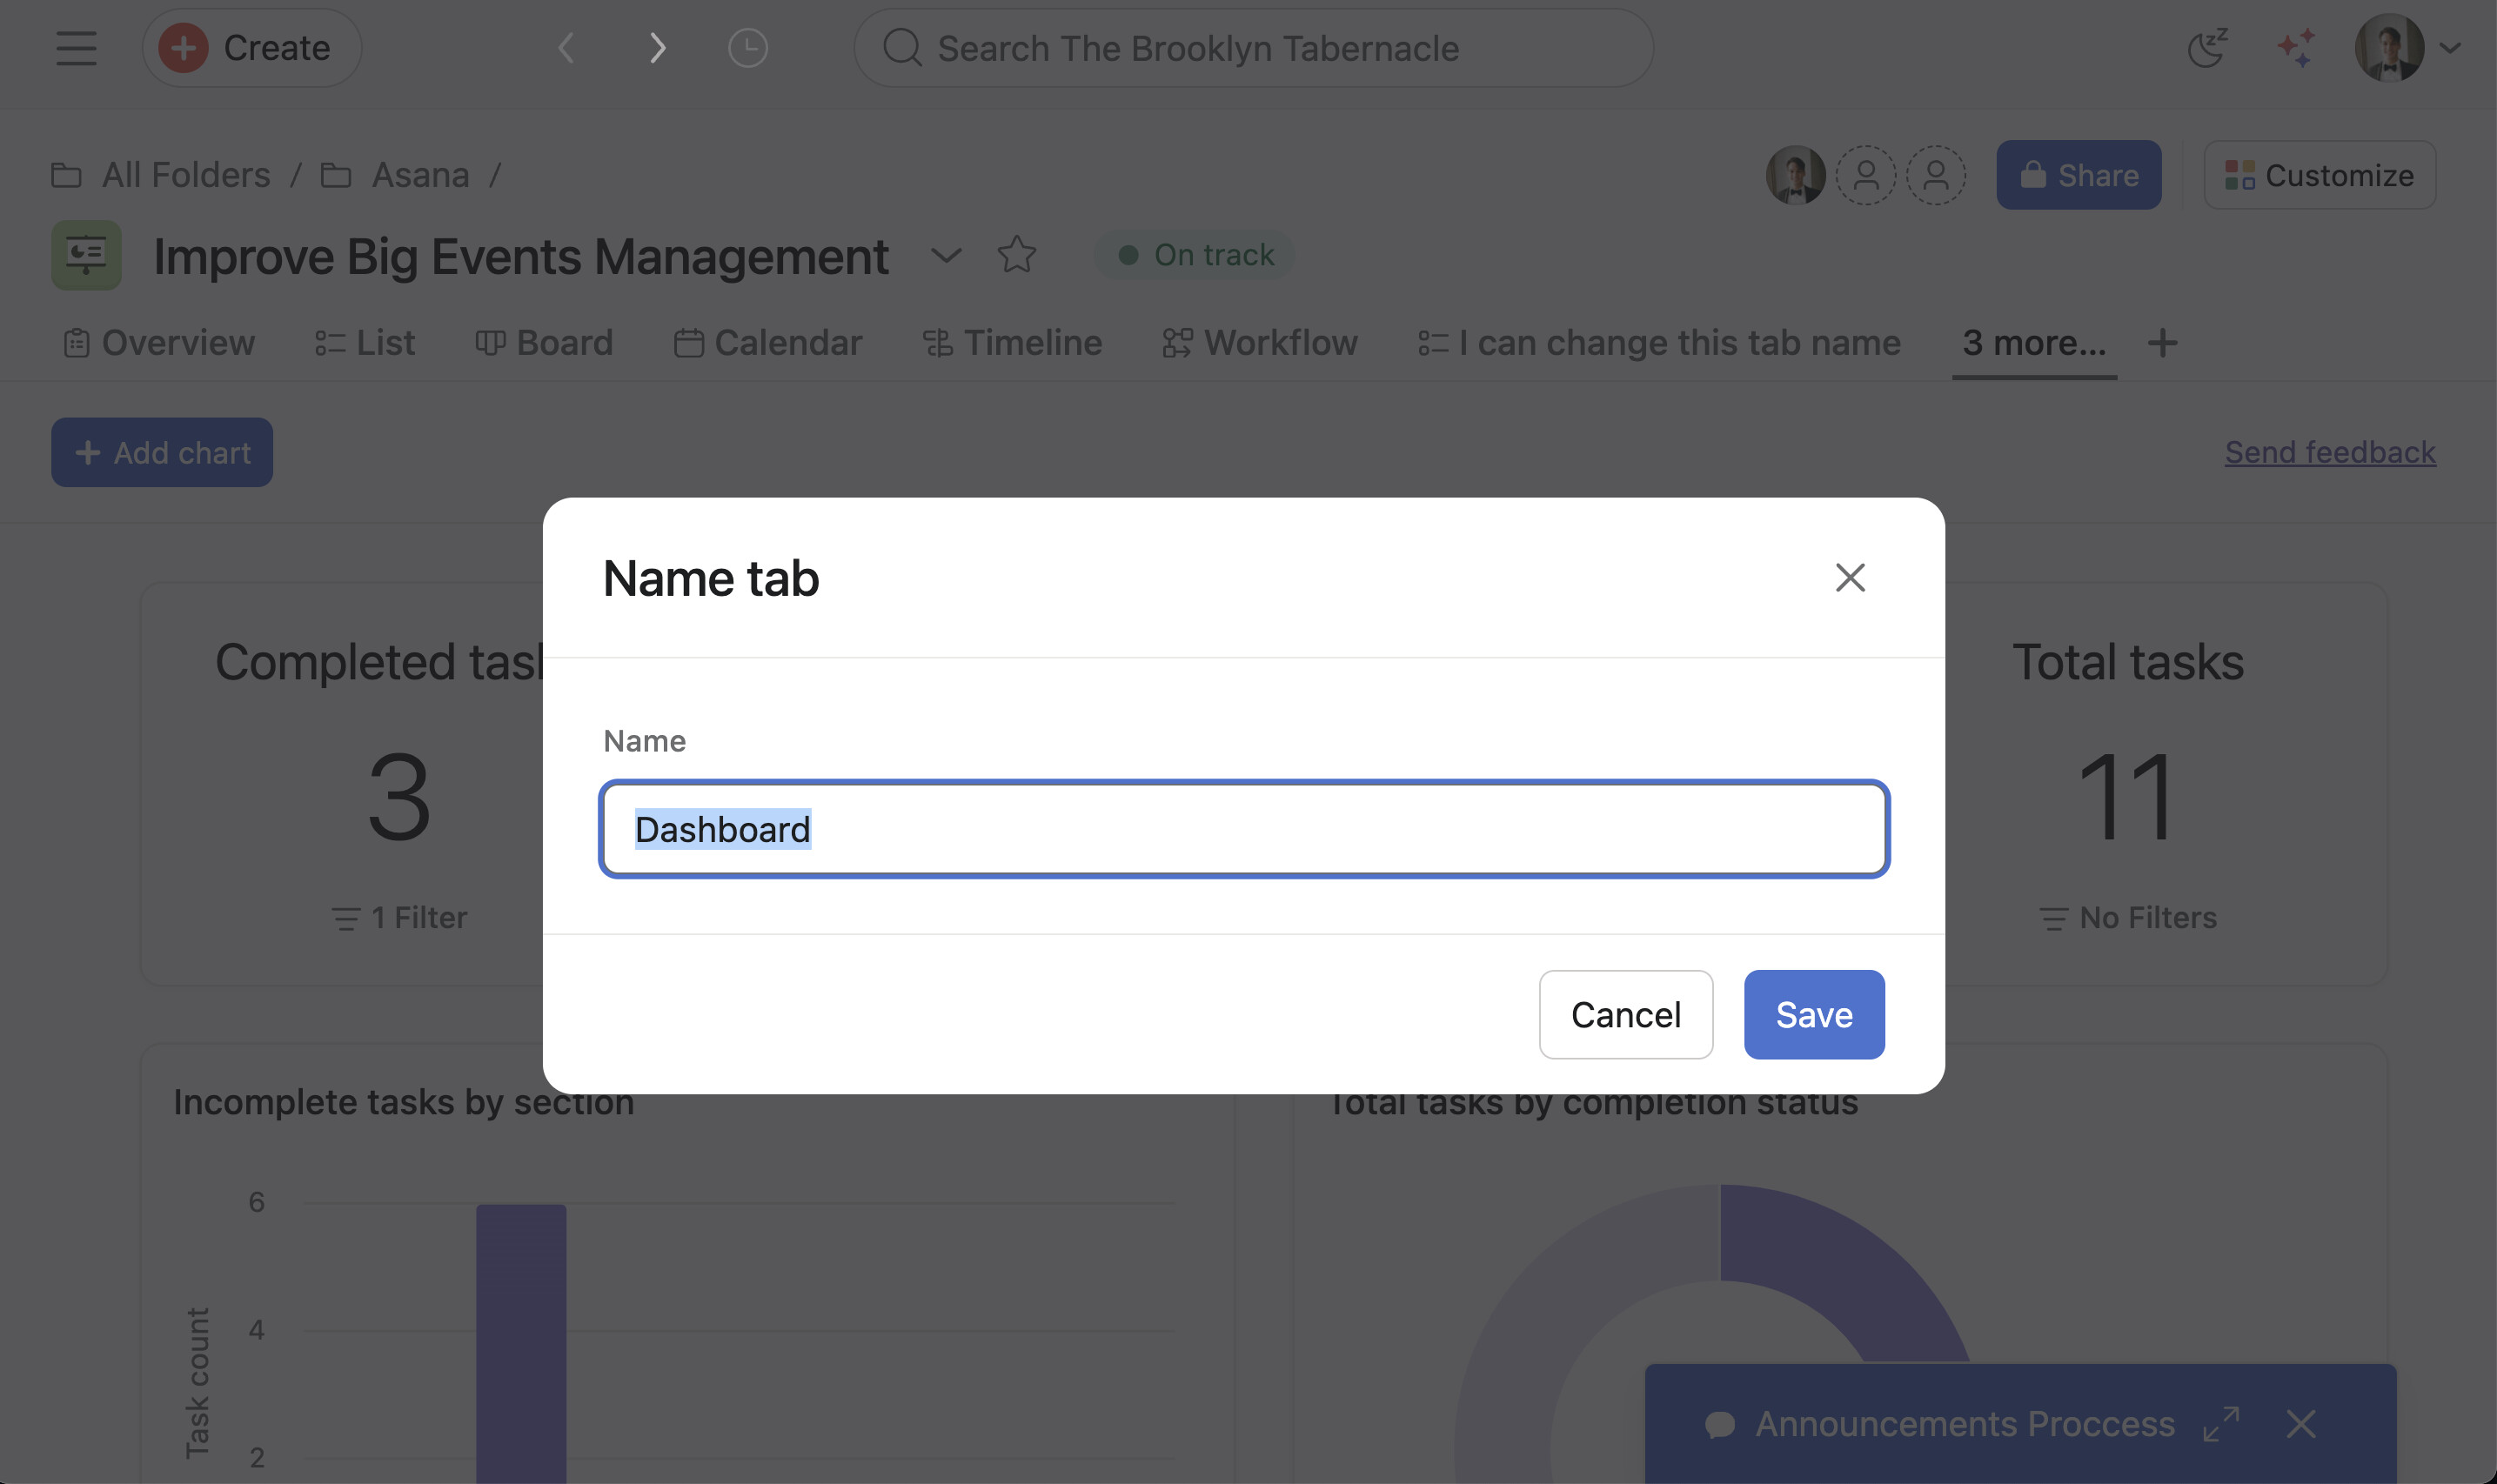Image resolution: width=2497 pixels, height=1484 pixels.
Task: Expand the Announcements Proccess panel
Action: tap(2221, 1424)
